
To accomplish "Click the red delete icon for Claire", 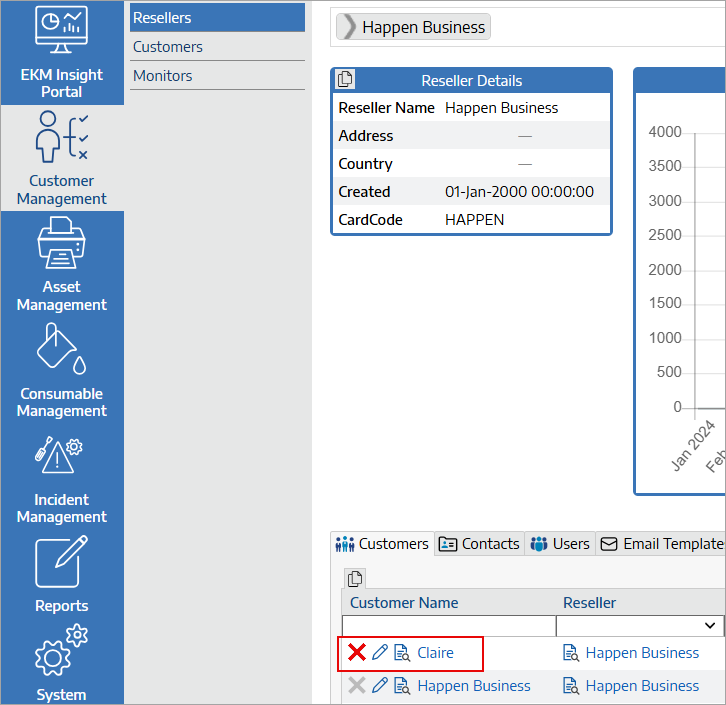I will [357, 653].
